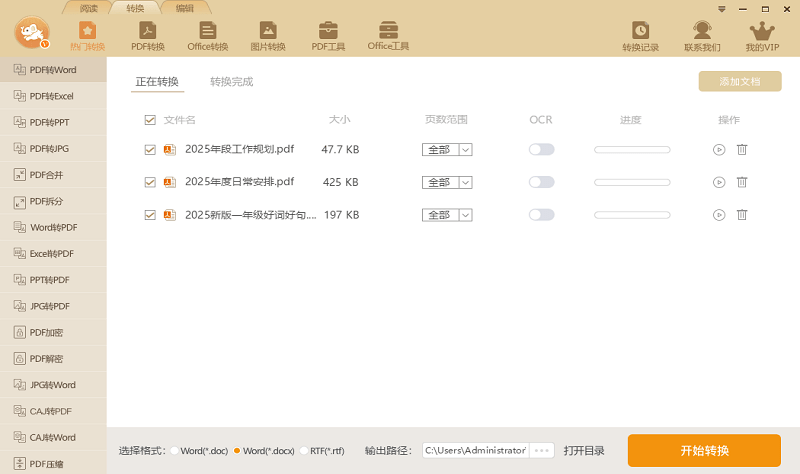This screenshot has width=800, height=474.
Task: Expand page range dropdown for 2025新版一年级 file
Action: (465, 215)
